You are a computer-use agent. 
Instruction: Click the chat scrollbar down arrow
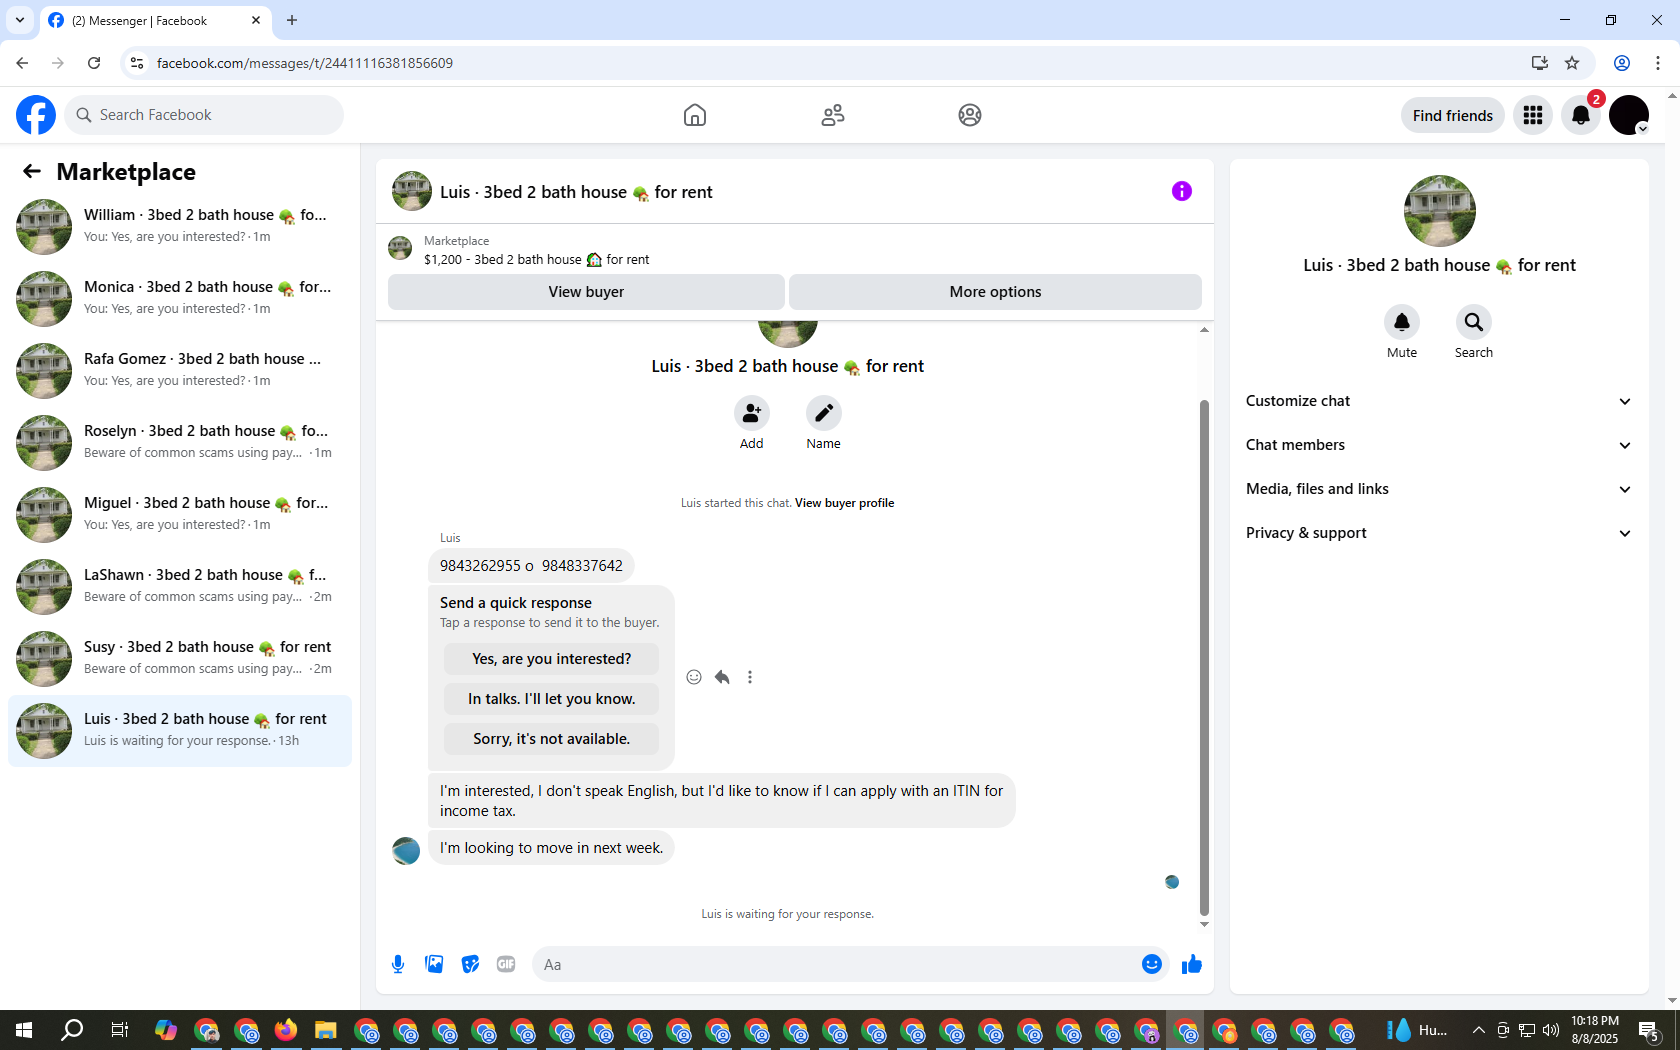(x=1204, y=924)
